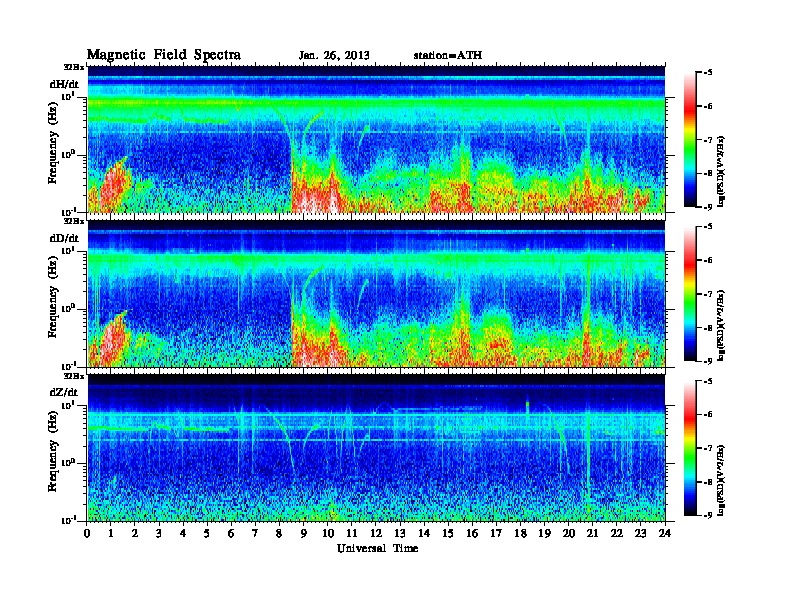Click the dD/dt panel color bar
The width and height of the screenshot is (792, 612).
pos(689,293)
